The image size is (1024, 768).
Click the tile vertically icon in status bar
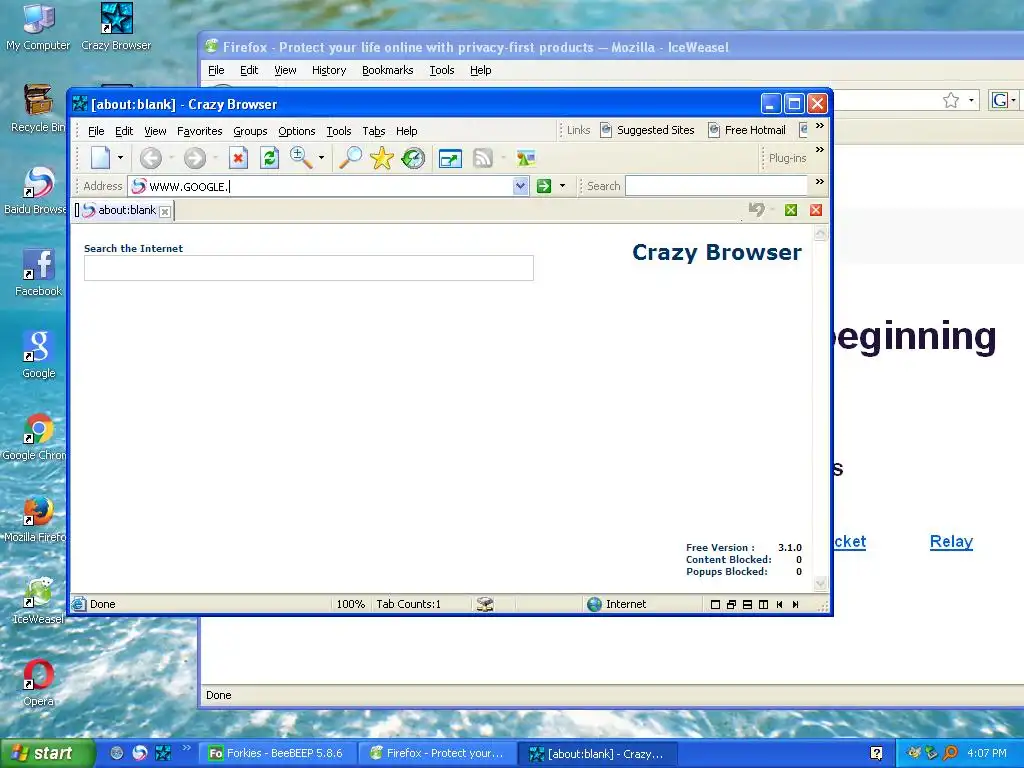coord(763,605)
